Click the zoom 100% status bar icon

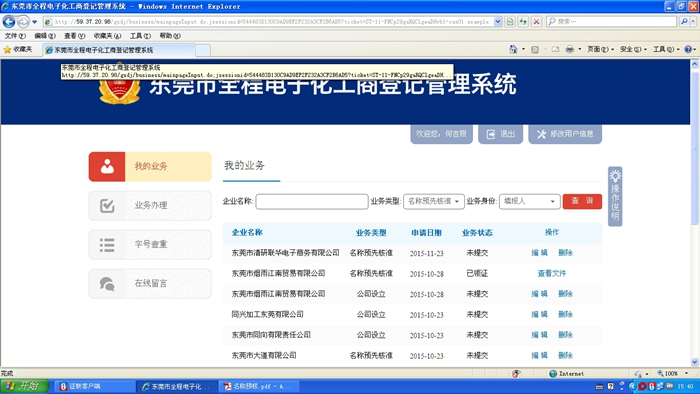coord(660,373)
